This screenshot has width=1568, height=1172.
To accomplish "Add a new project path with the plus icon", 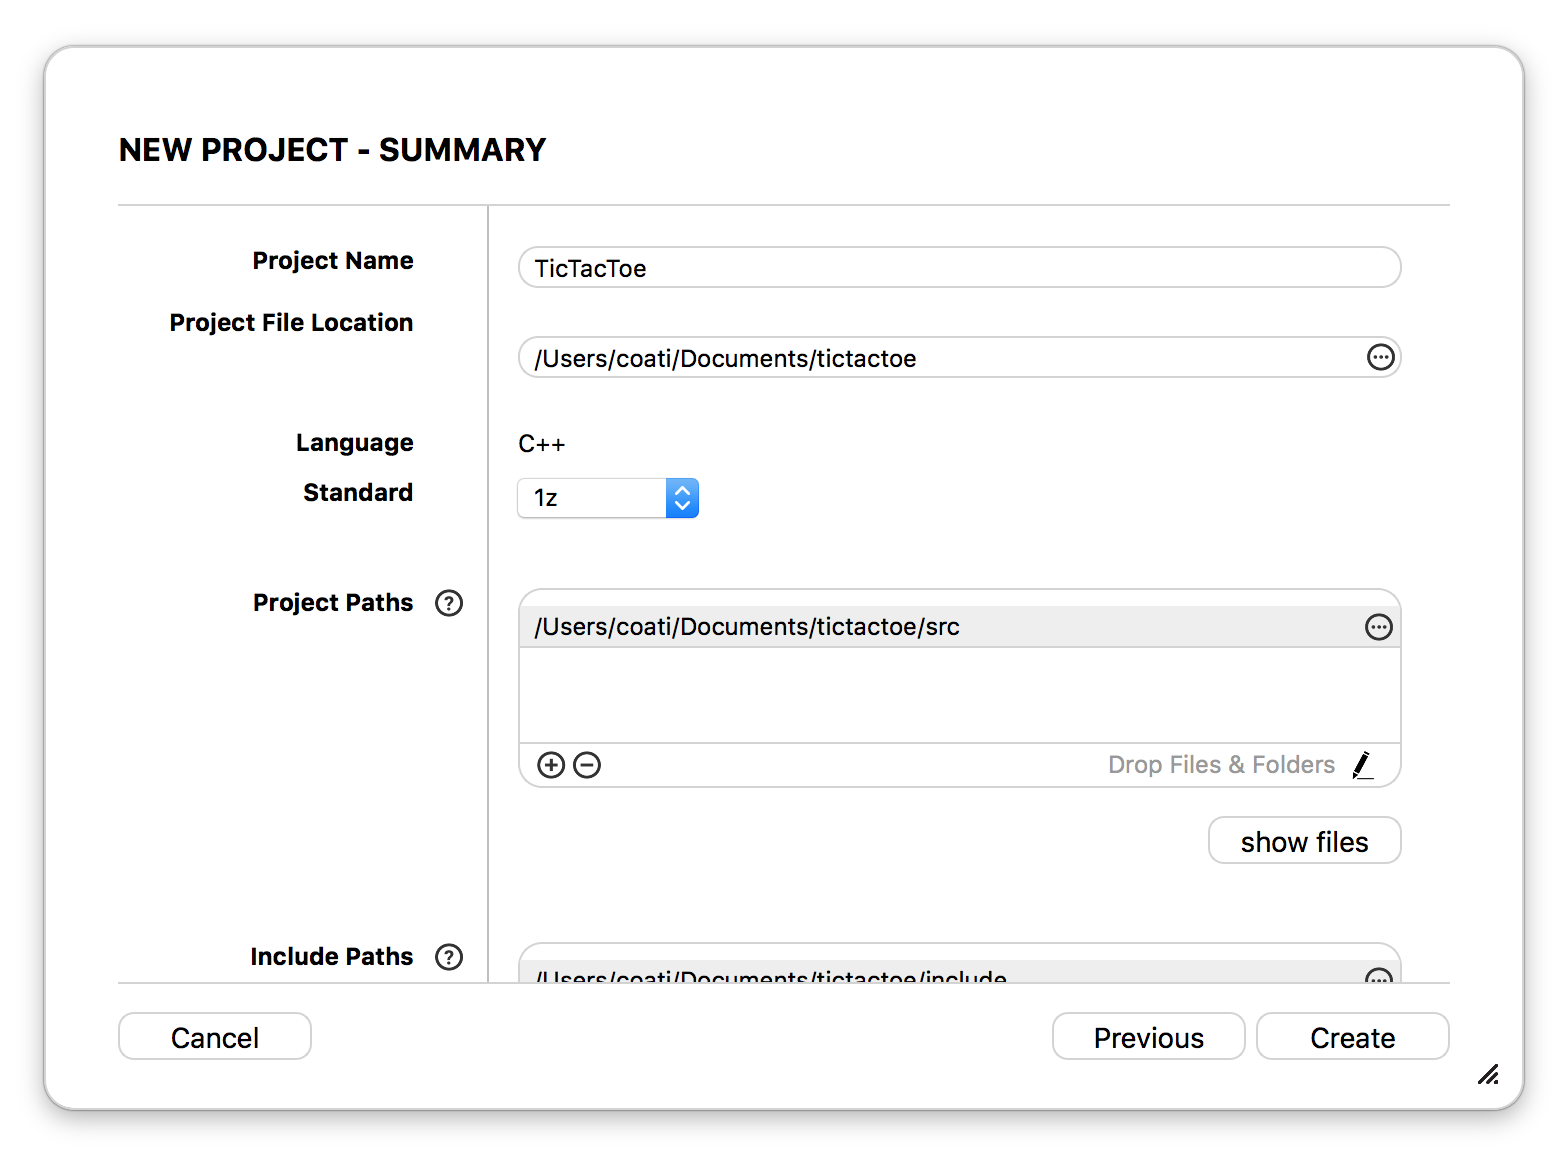I will point(551,765).
